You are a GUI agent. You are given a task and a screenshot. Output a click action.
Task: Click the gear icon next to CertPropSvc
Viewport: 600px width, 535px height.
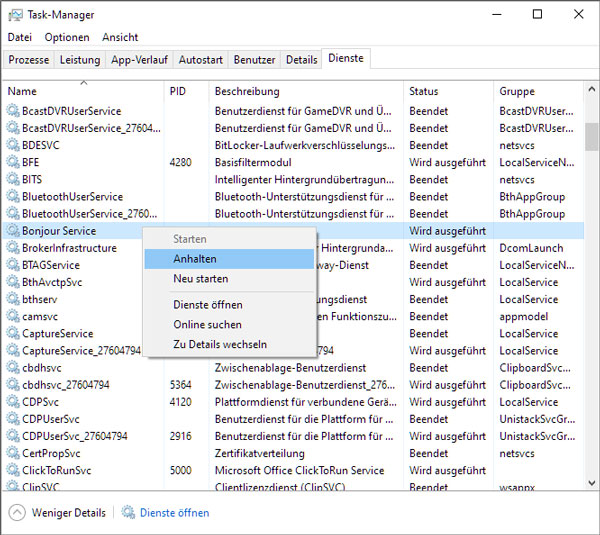[x=13, y=453]
